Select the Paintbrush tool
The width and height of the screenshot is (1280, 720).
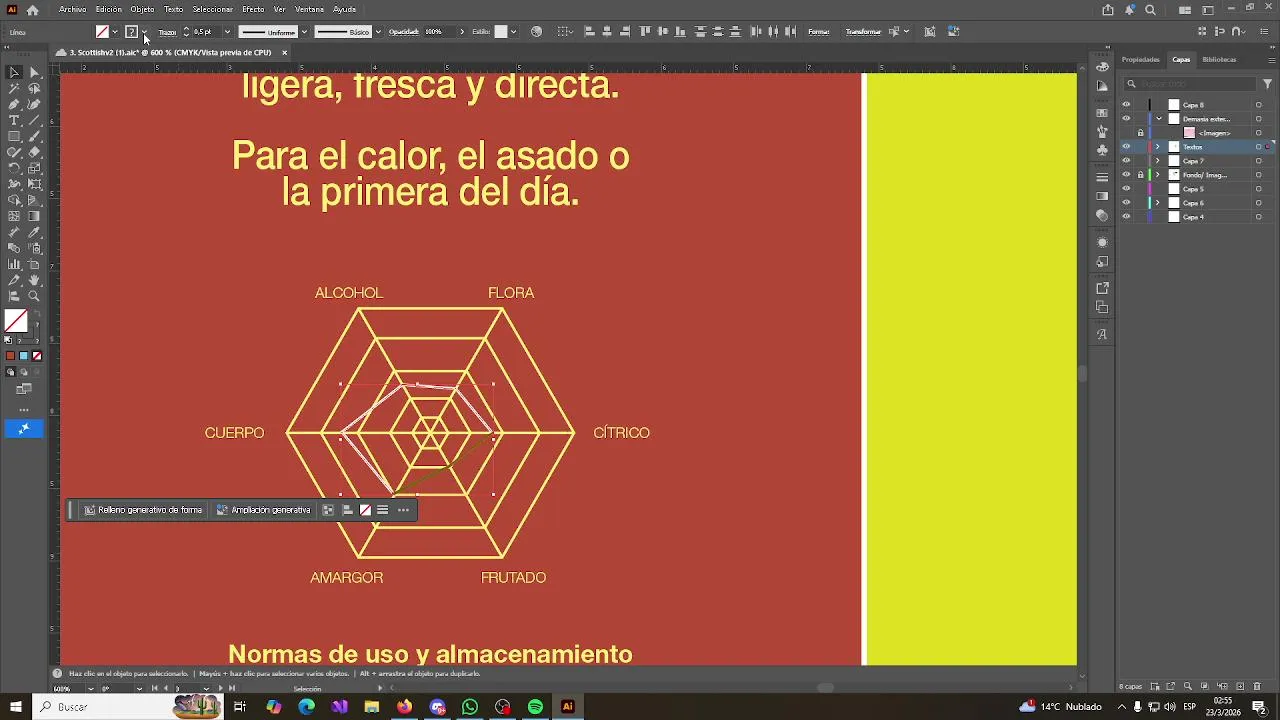click(x=34, y=136)
